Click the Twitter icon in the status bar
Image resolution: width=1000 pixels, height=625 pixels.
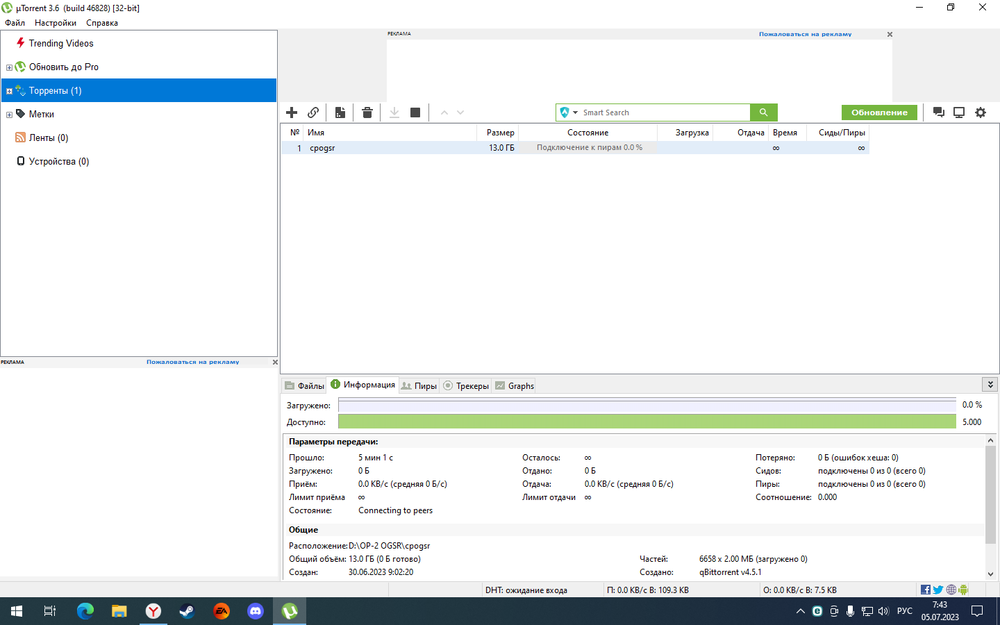click(938, 590)
